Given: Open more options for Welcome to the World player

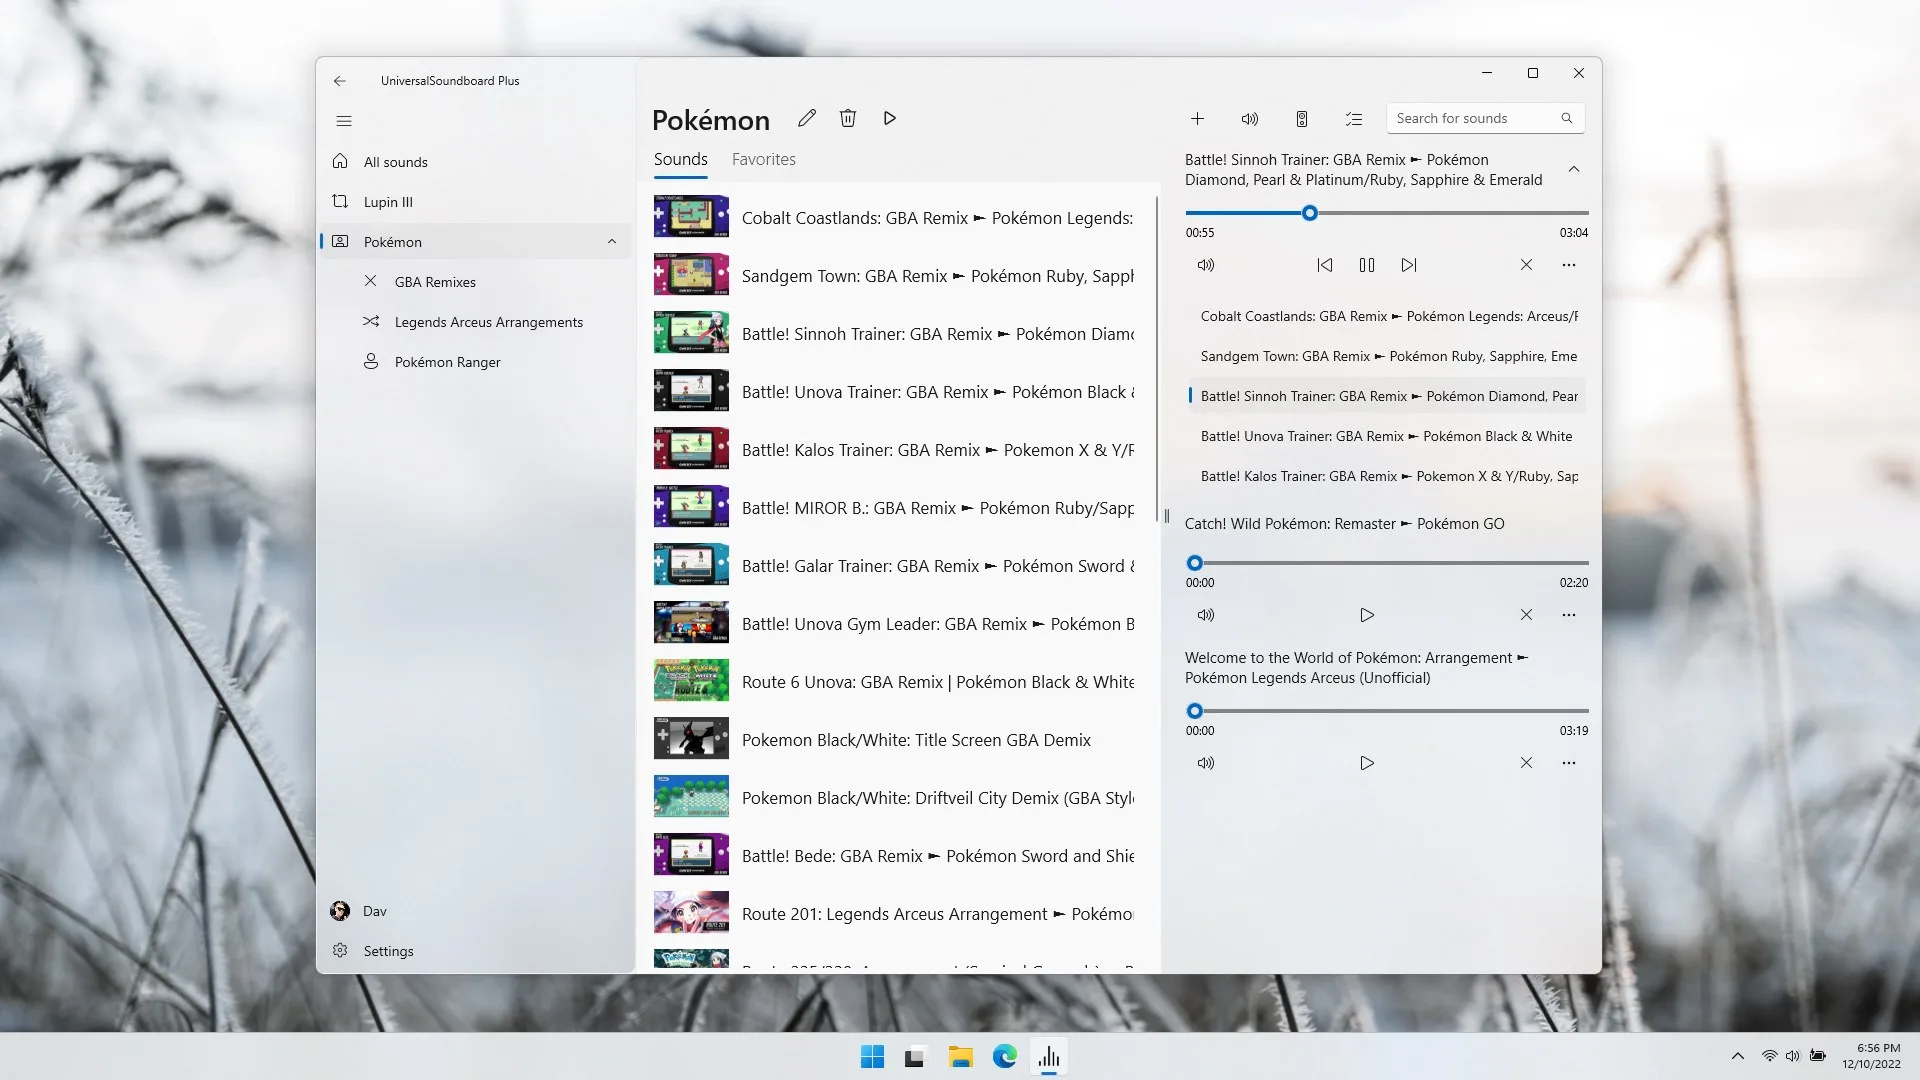Looking at the screenshot, I should (x=1569, y=763).
